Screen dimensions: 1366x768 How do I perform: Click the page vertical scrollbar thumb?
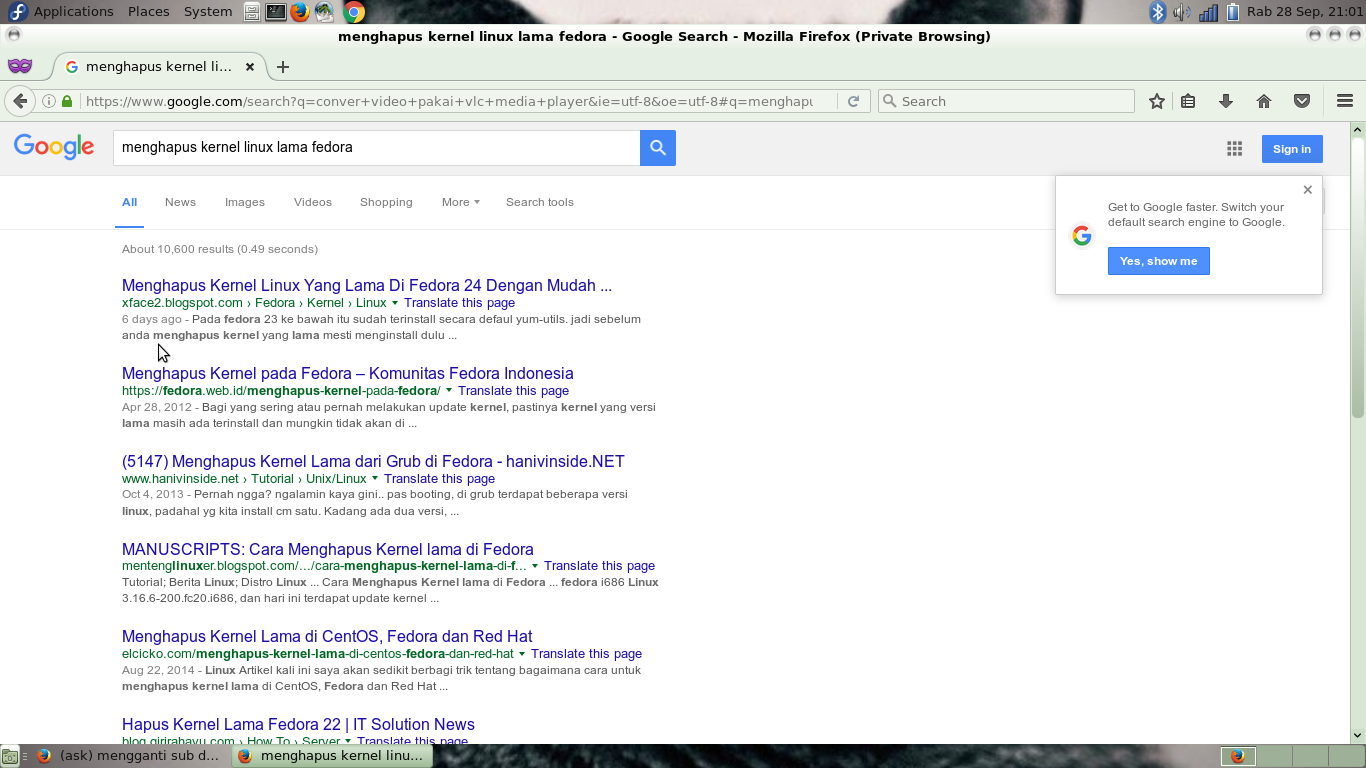(x=1358, y=278)
